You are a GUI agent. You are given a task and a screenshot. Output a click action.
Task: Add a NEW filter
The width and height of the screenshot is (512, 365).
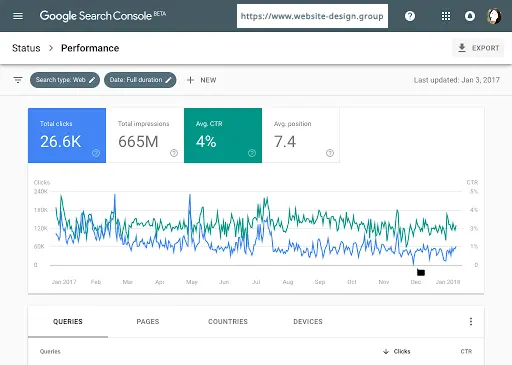(202, 80)
